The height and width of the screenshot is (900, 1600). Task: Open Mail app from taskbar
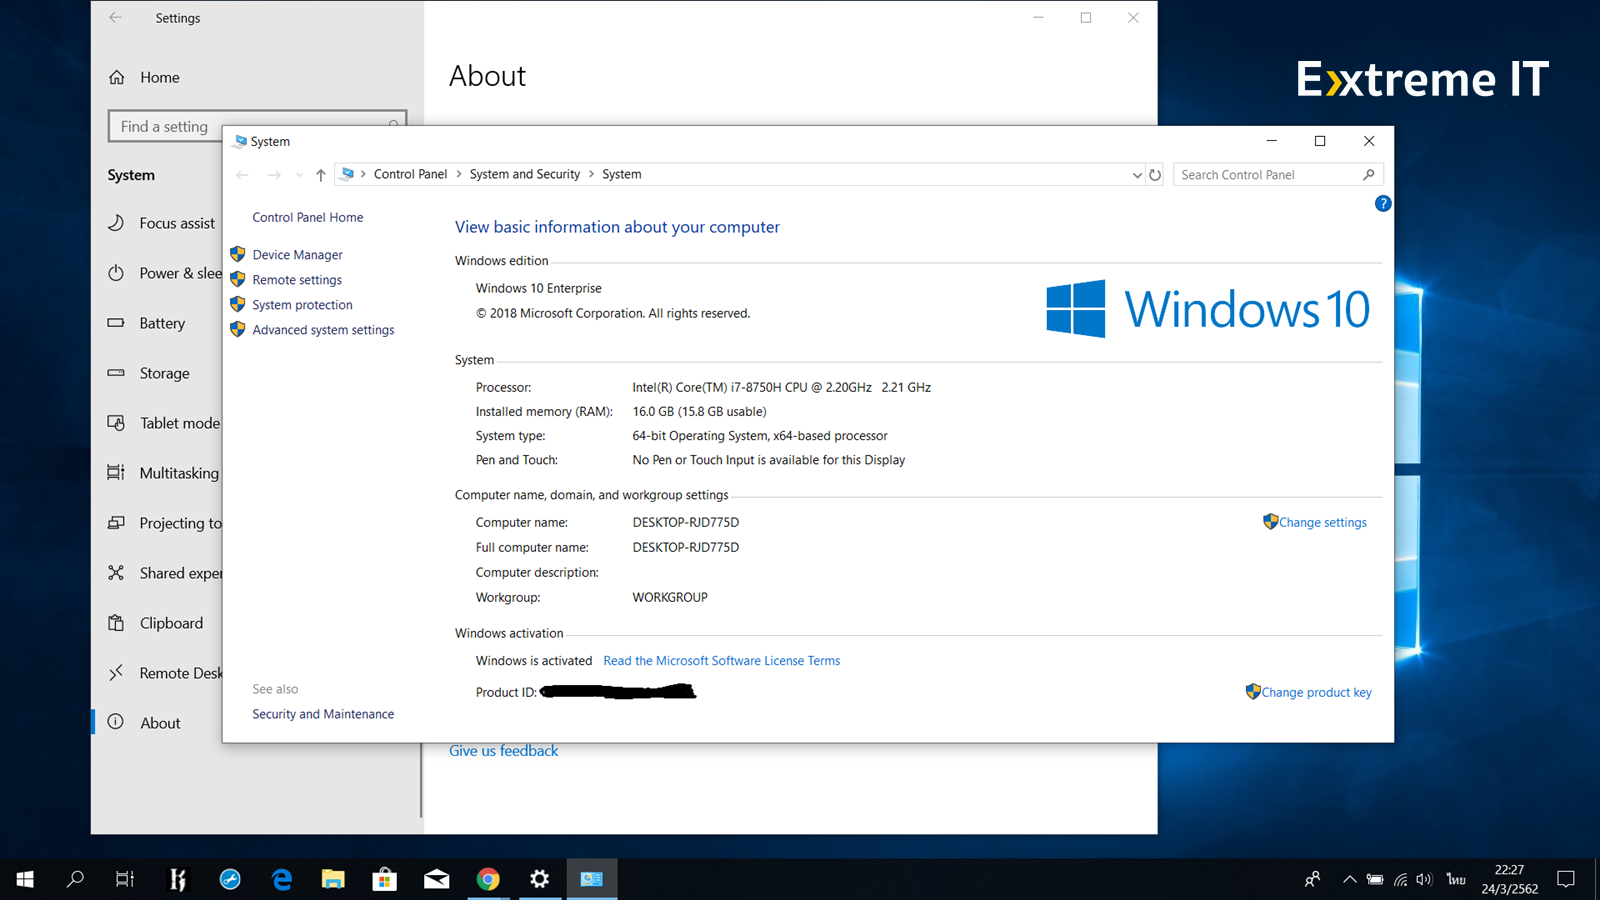pos(437,879)
